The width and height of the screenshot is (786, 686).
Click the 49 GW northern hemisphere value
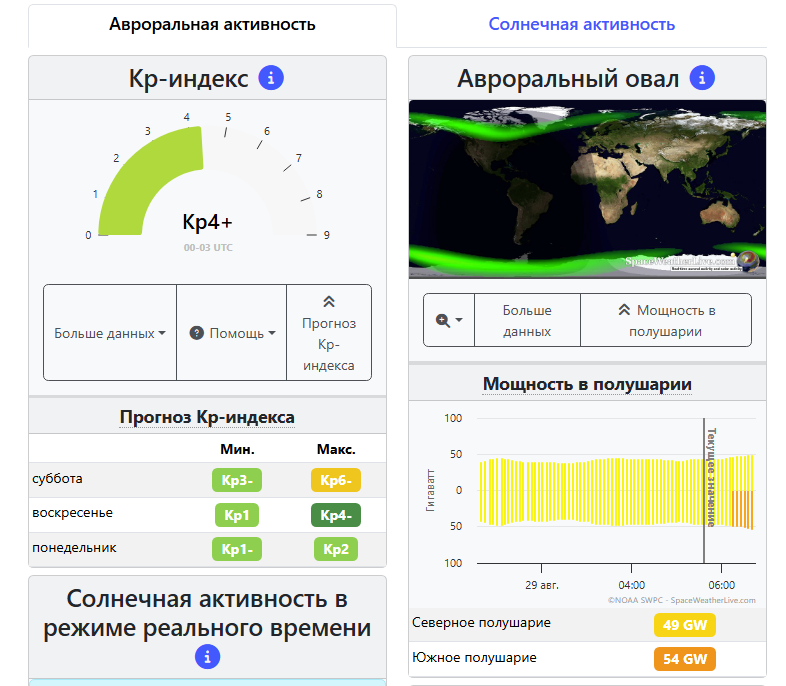[x=685, y=625]
